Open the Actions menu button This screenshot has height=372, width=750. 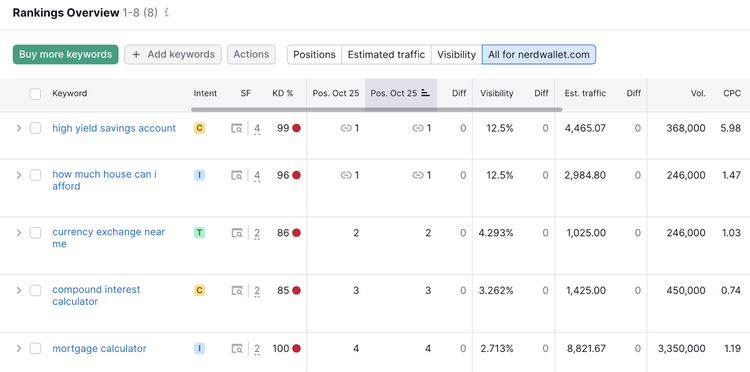point(251,55)
